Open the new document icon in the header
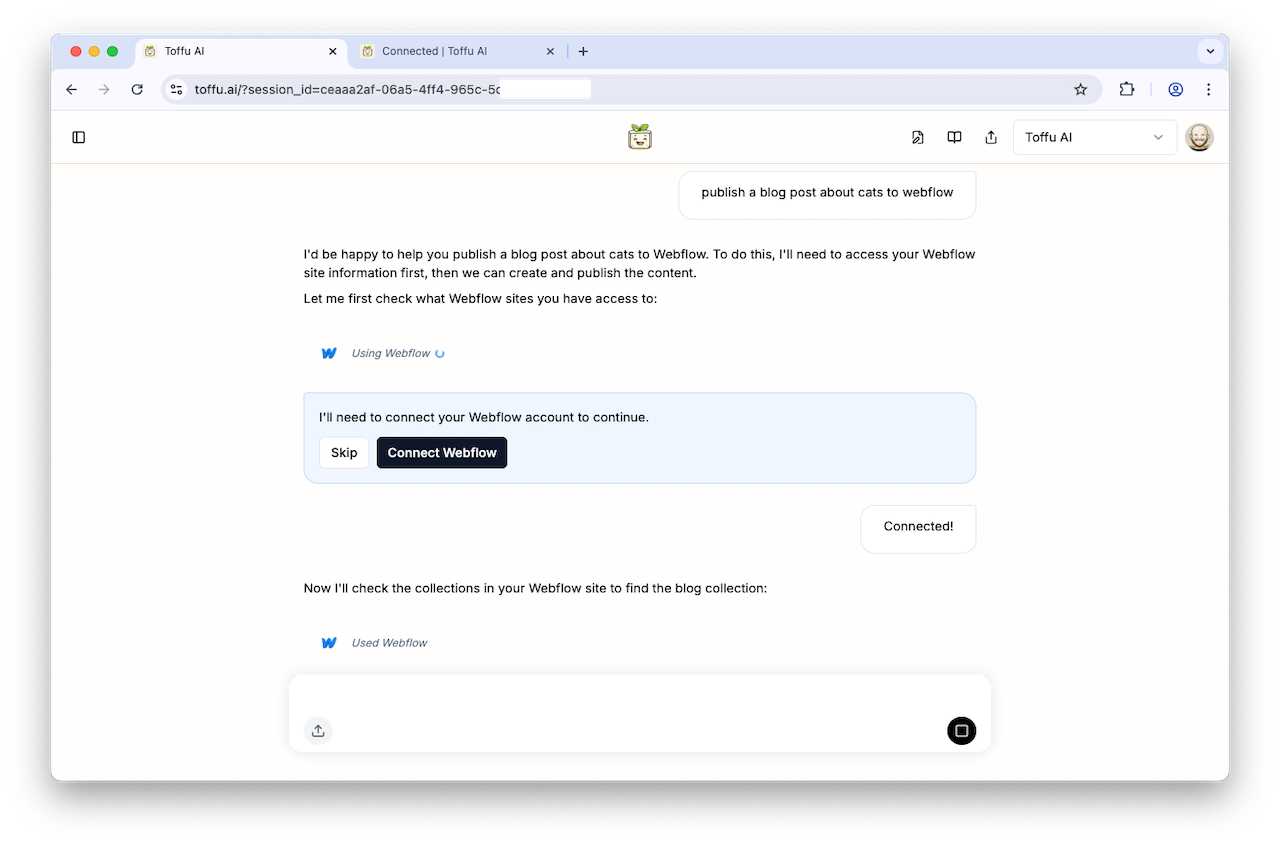The height and width of the screenshot is (846, 1280). point(917,137)
